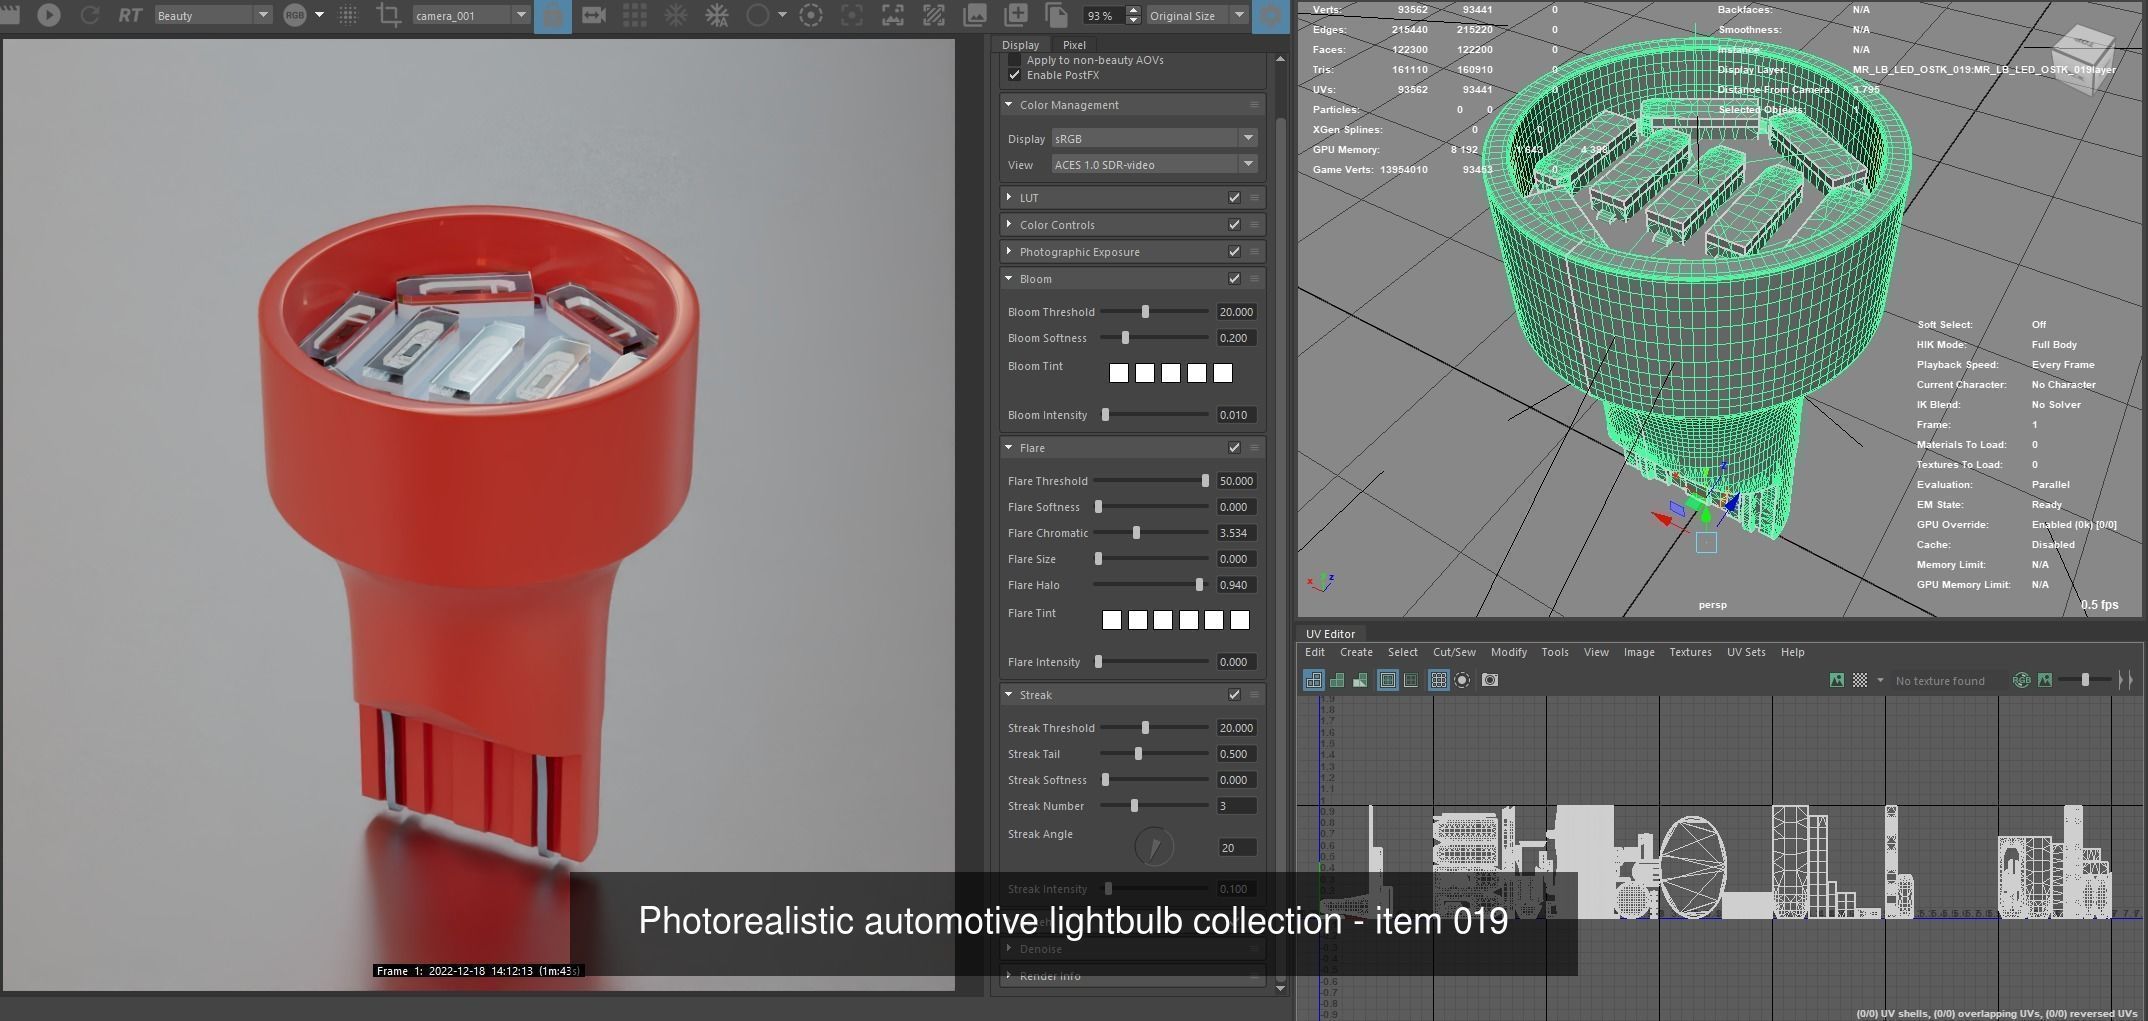Click the highlighted settings gear icon
This screenshot has width=2148, height=1021.
pyautogui.click(x=1270, y=16)
